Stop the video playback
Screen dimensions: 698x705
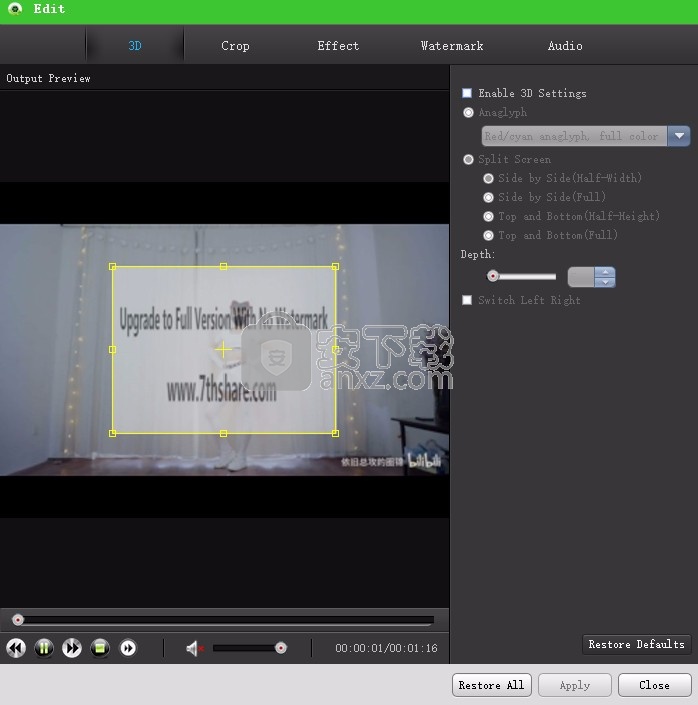100,648
